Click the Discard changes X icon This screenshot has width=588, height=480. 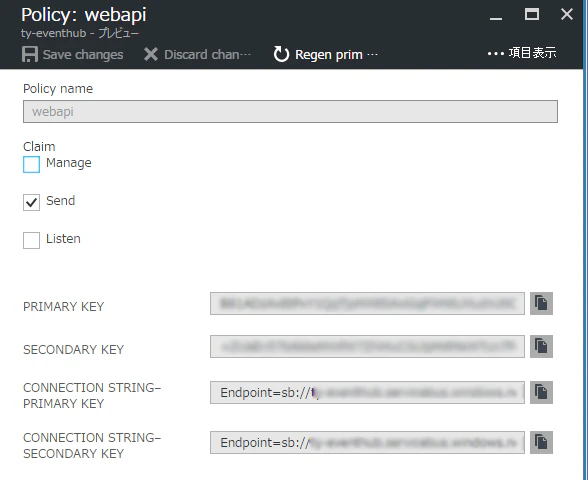pyautogui.click(x=151, y=54)
